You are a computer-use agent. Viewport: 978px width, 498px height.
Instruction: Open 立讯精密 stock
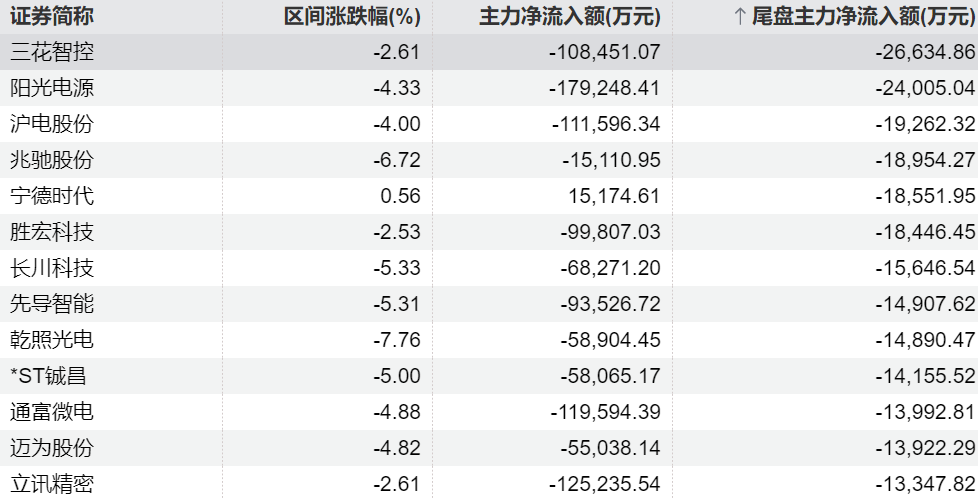(52, 484)
